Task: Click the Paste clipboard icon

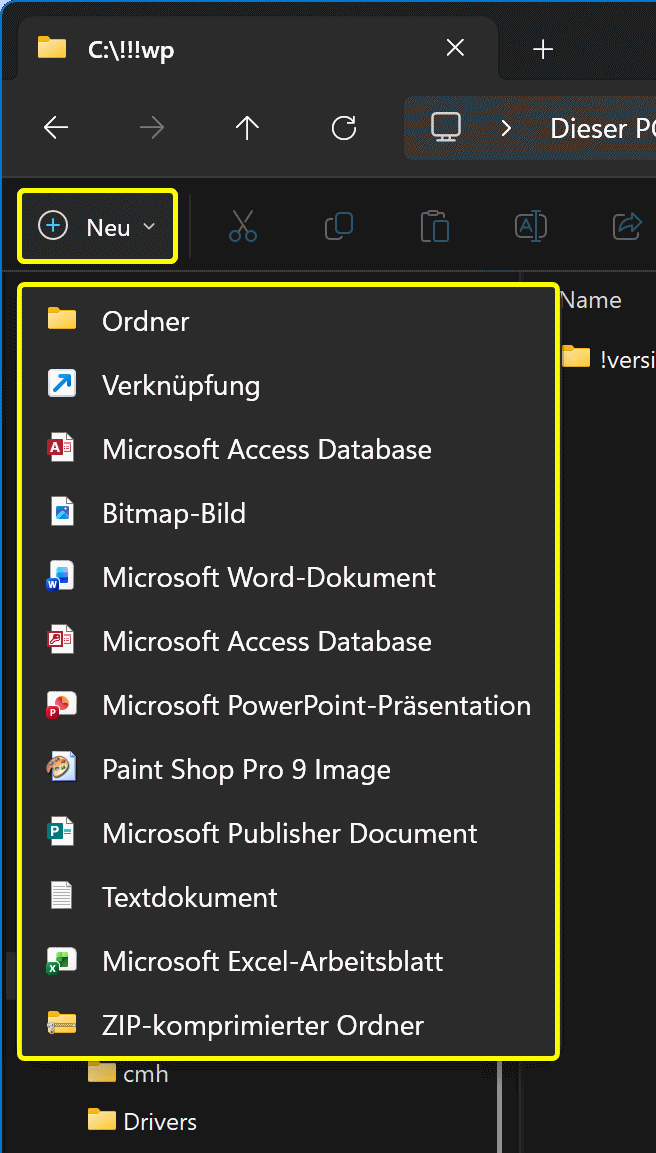Action: point(435,227)
